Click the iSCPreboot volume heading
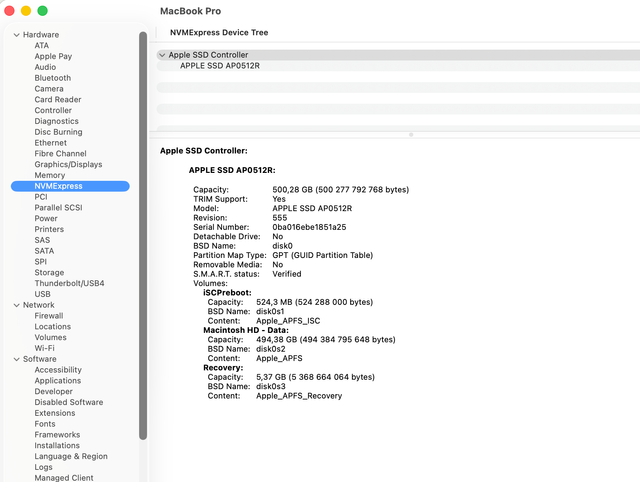The height and width of the screenshot is (482, 640). [x=227, y=293]
